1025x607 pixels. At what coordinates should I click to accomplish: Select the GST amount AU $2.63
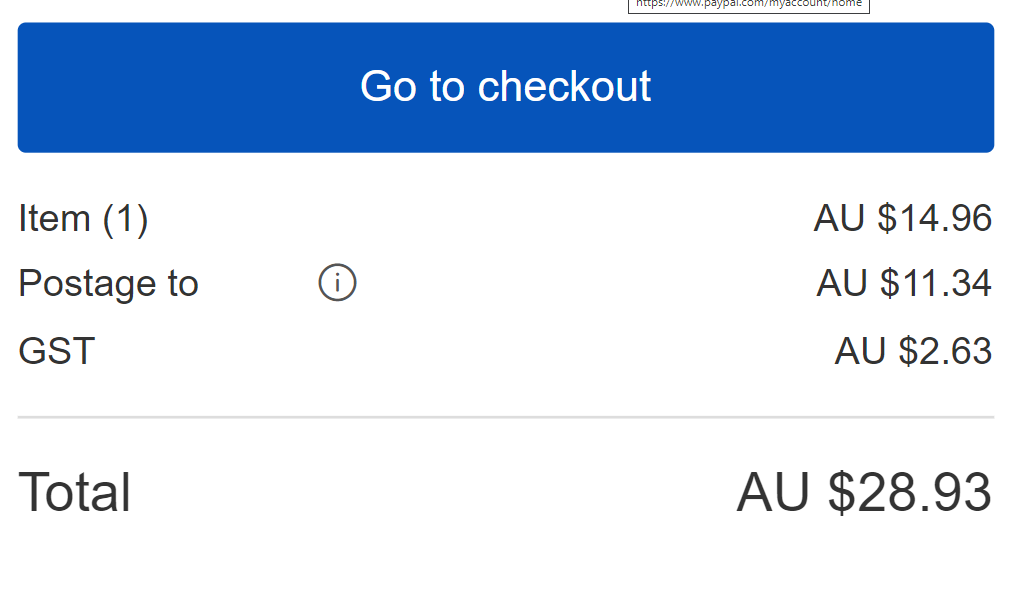click(913, 351)
